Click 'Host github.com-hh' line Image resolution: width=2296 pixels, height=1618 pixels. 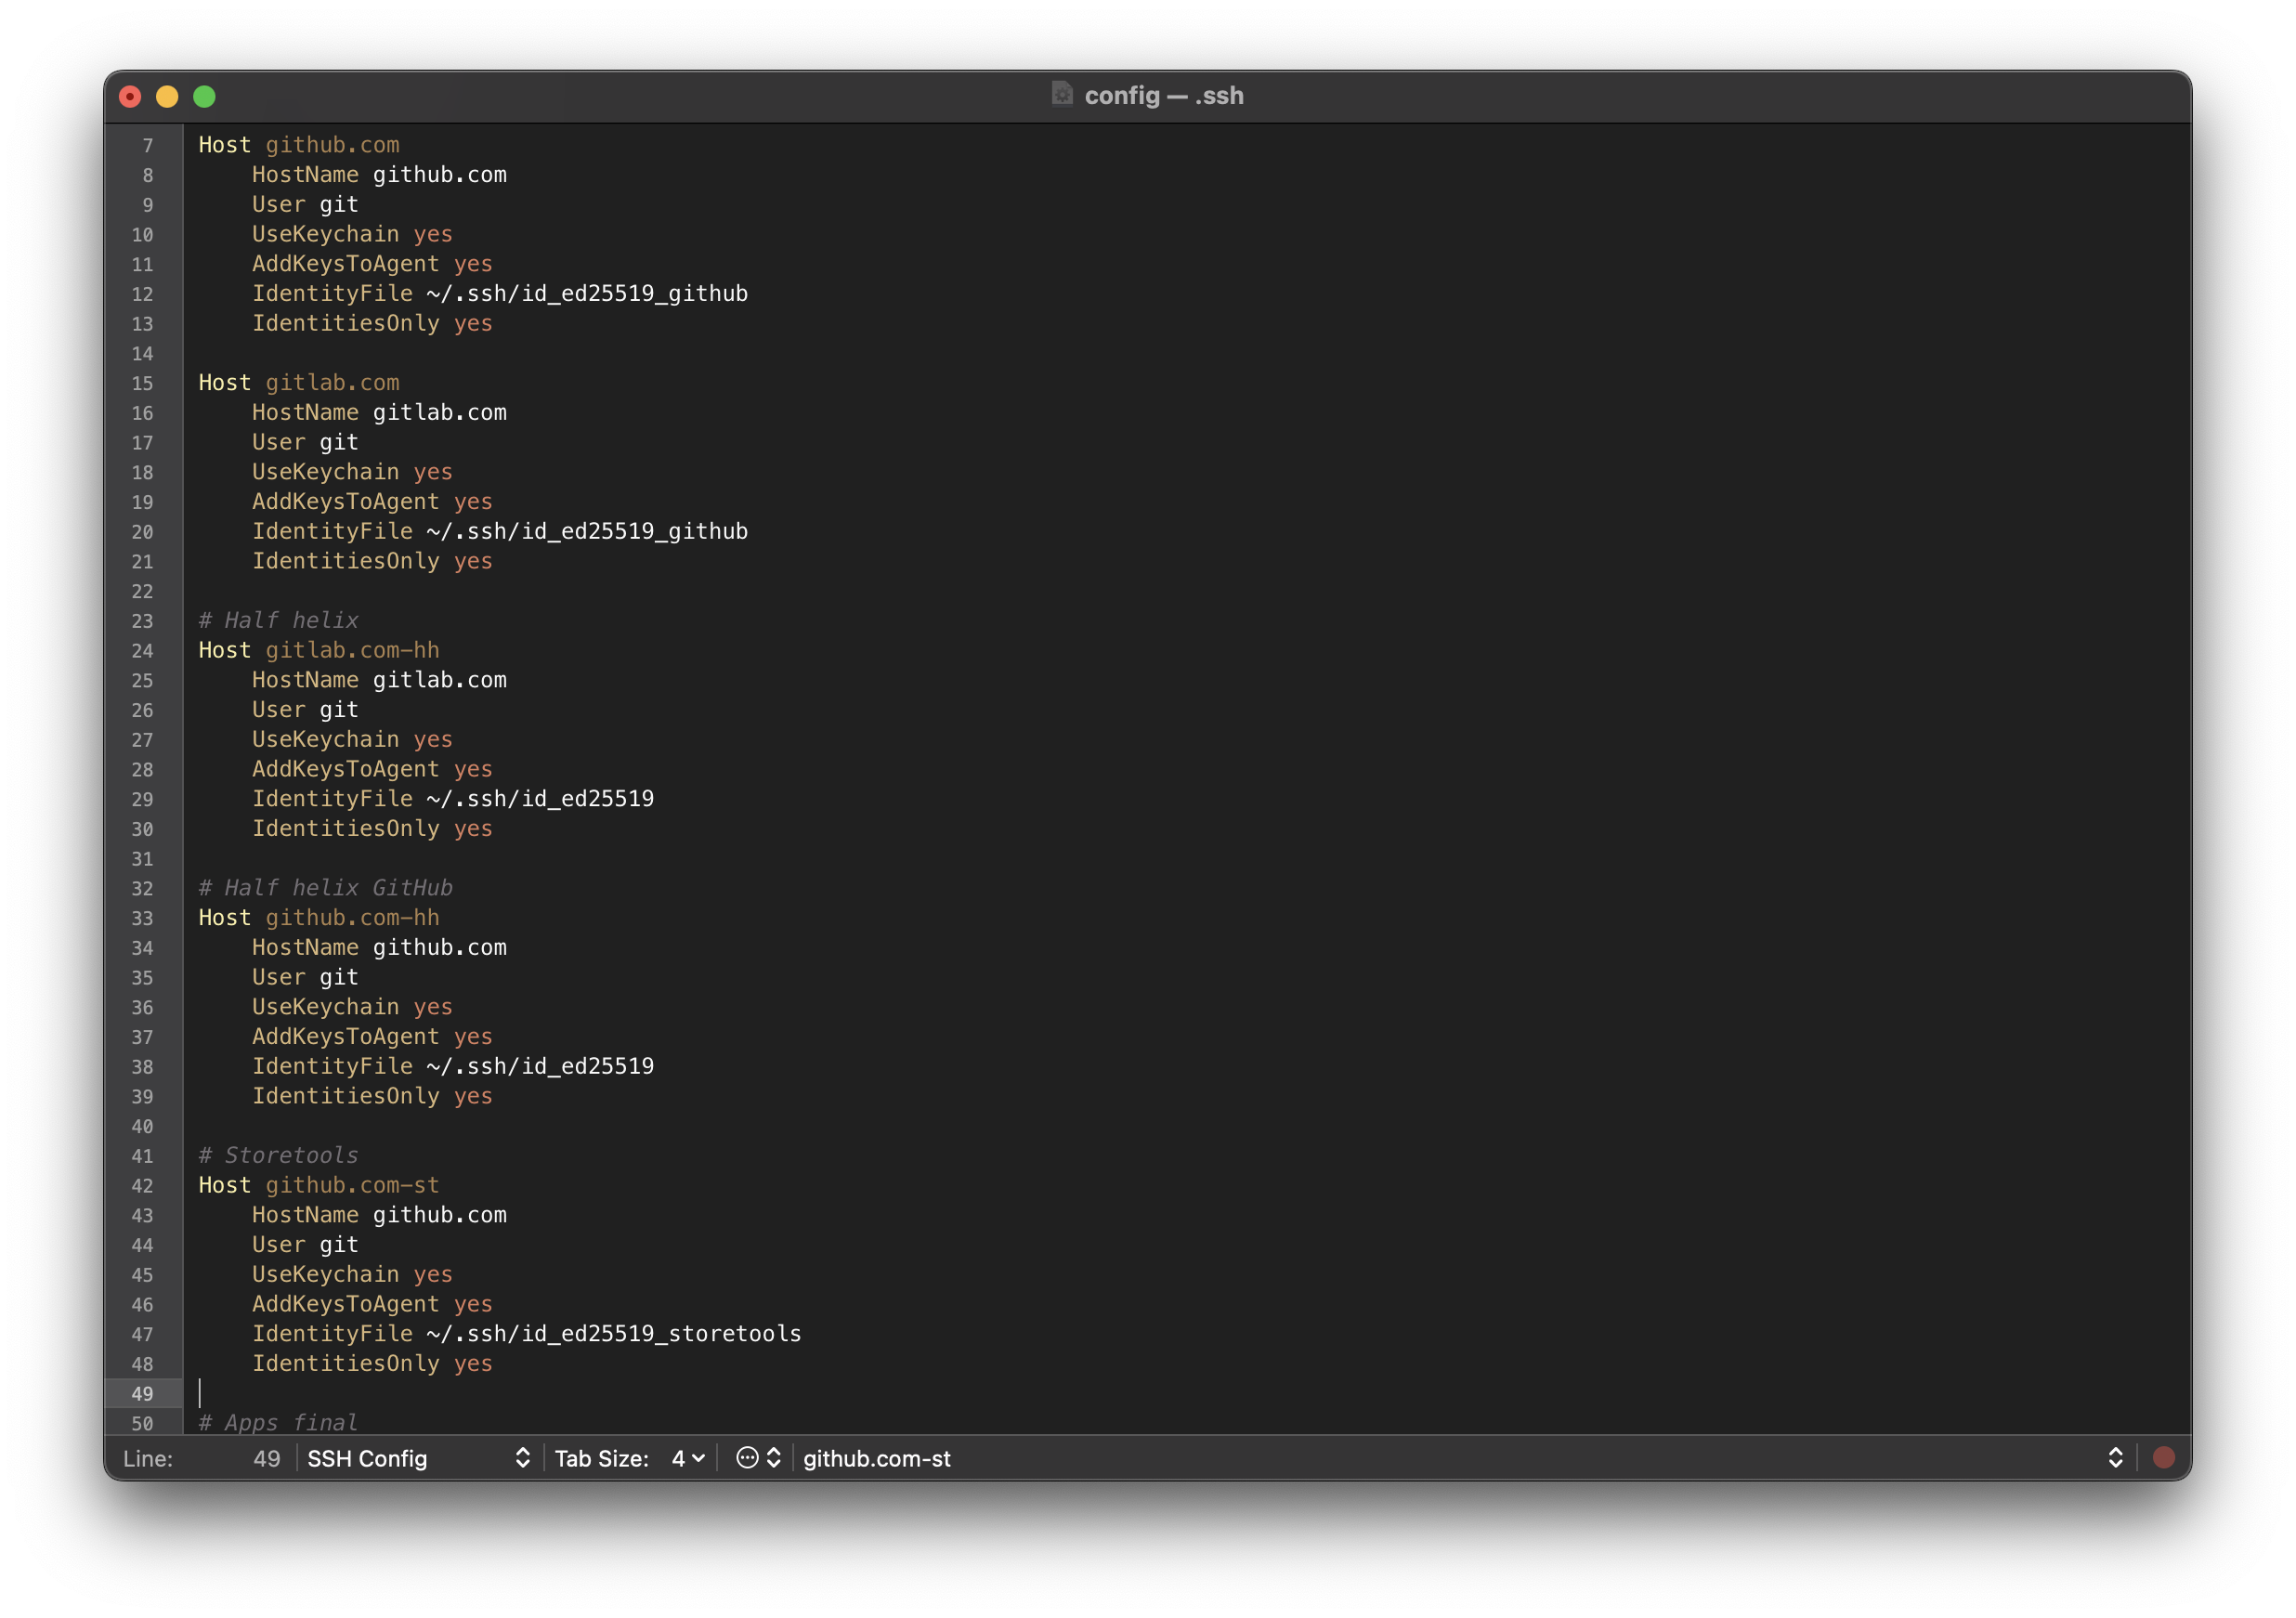[318, 917]
